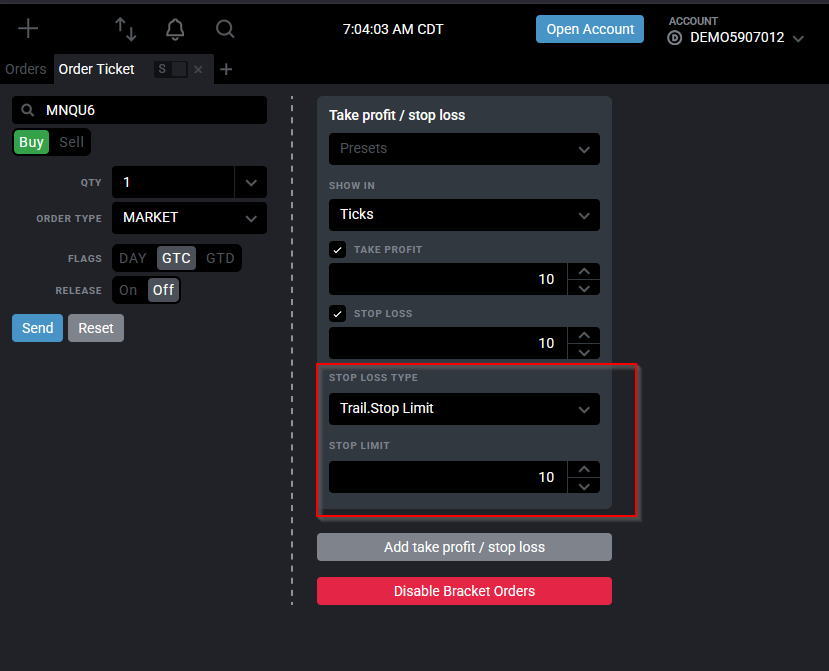
Task: Click the plus icon in top toolbar
Action: coord(28,29)
